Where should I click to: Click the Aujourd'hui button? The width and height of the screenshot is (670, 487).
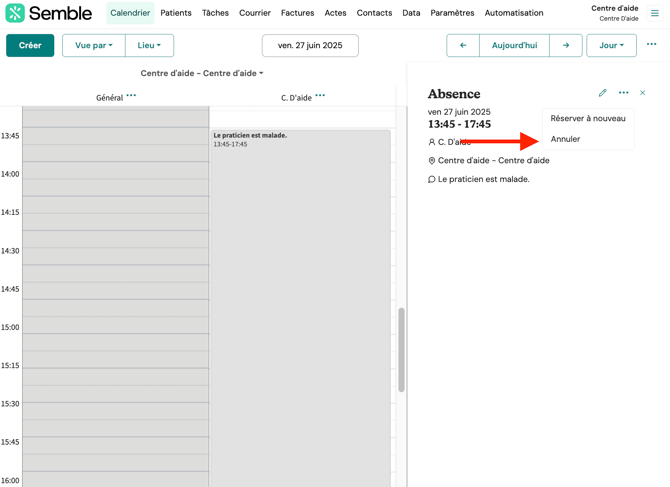point(514,45)
